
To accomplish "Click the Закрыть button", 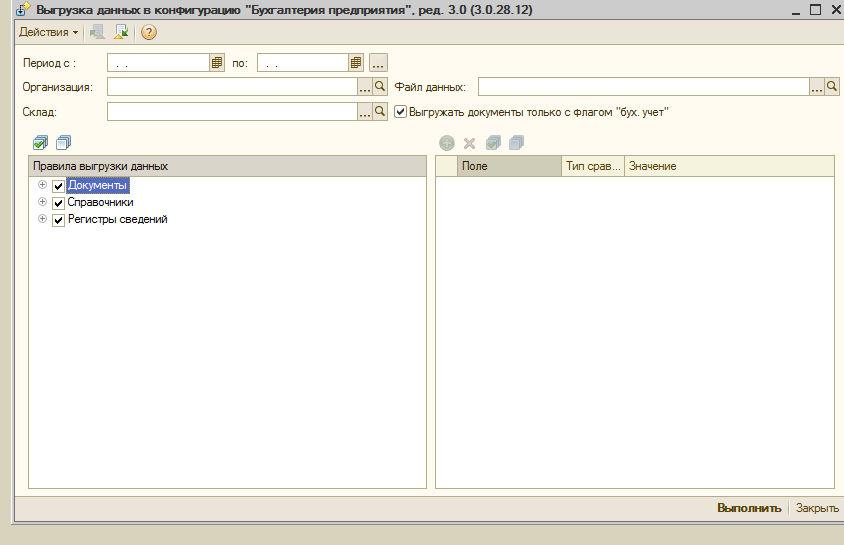I will pos(817,508).
